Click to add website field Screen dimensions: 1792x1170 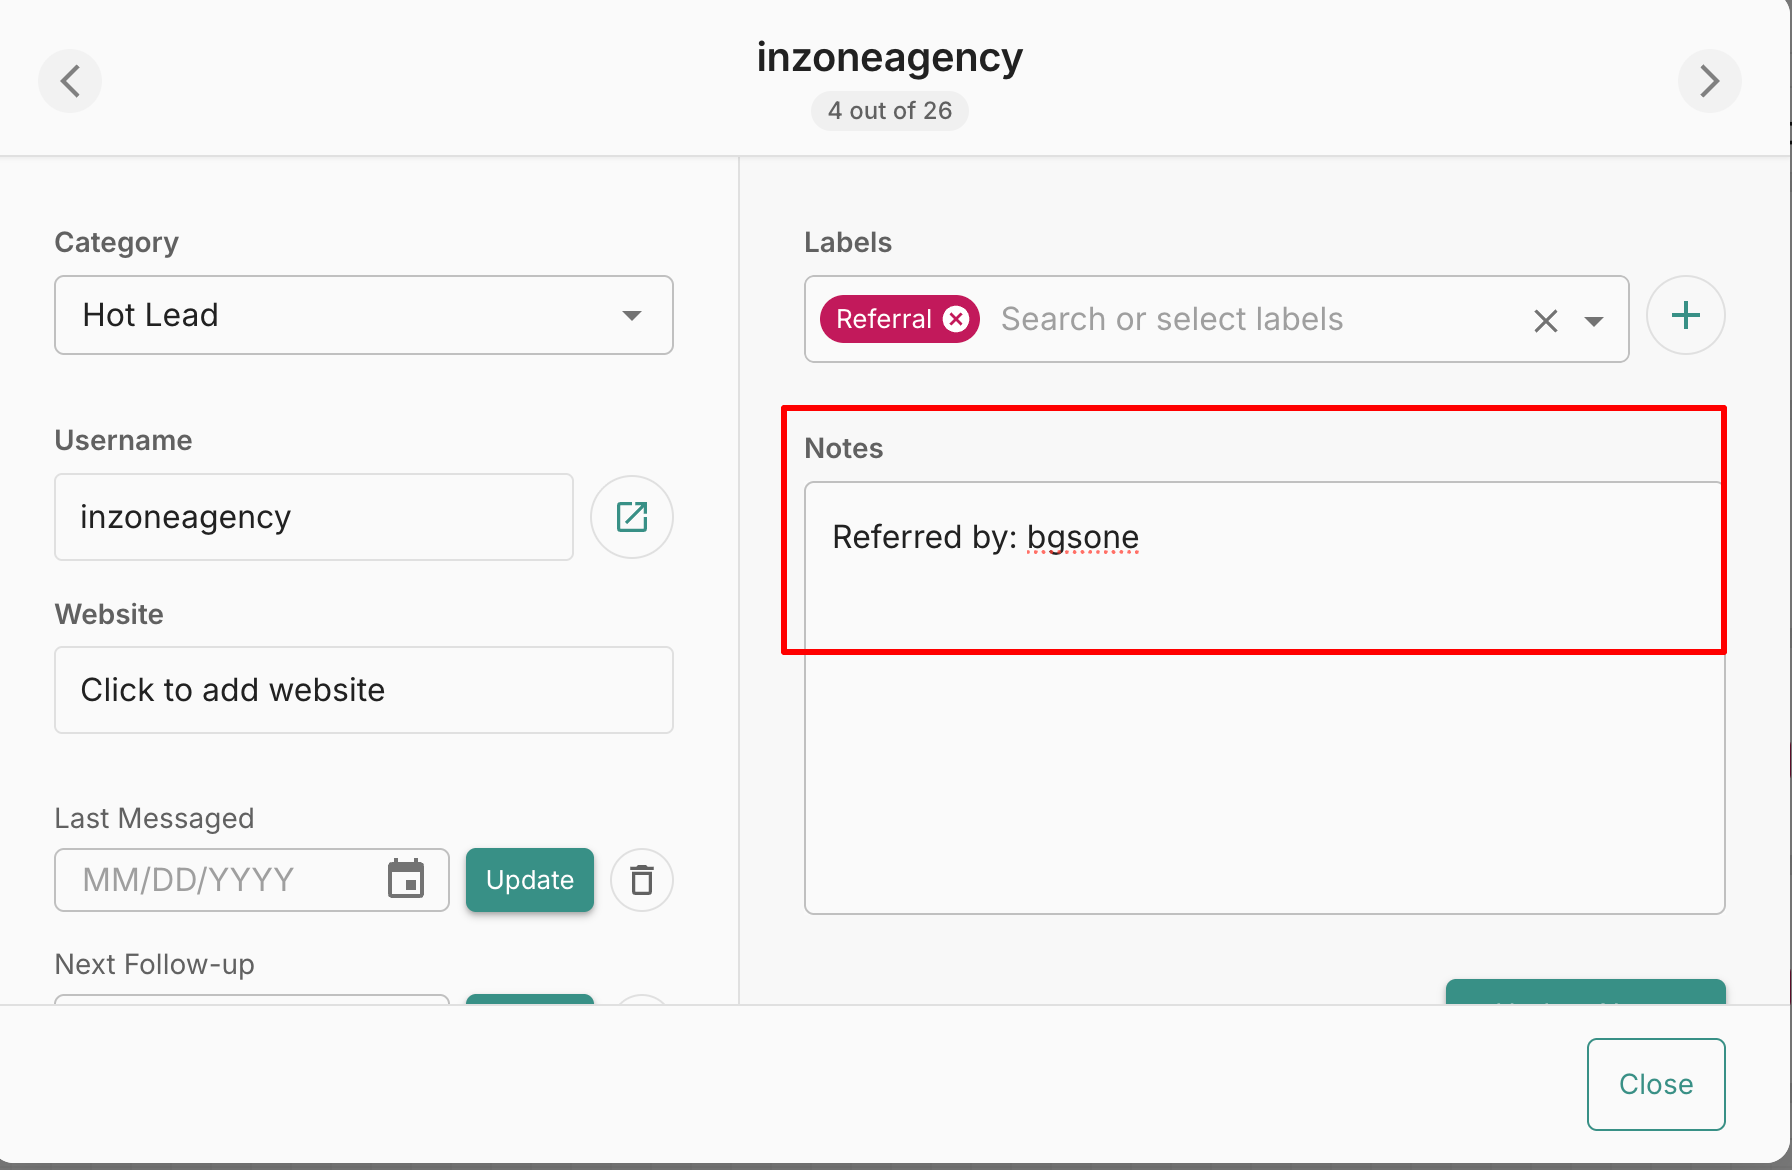364,690
